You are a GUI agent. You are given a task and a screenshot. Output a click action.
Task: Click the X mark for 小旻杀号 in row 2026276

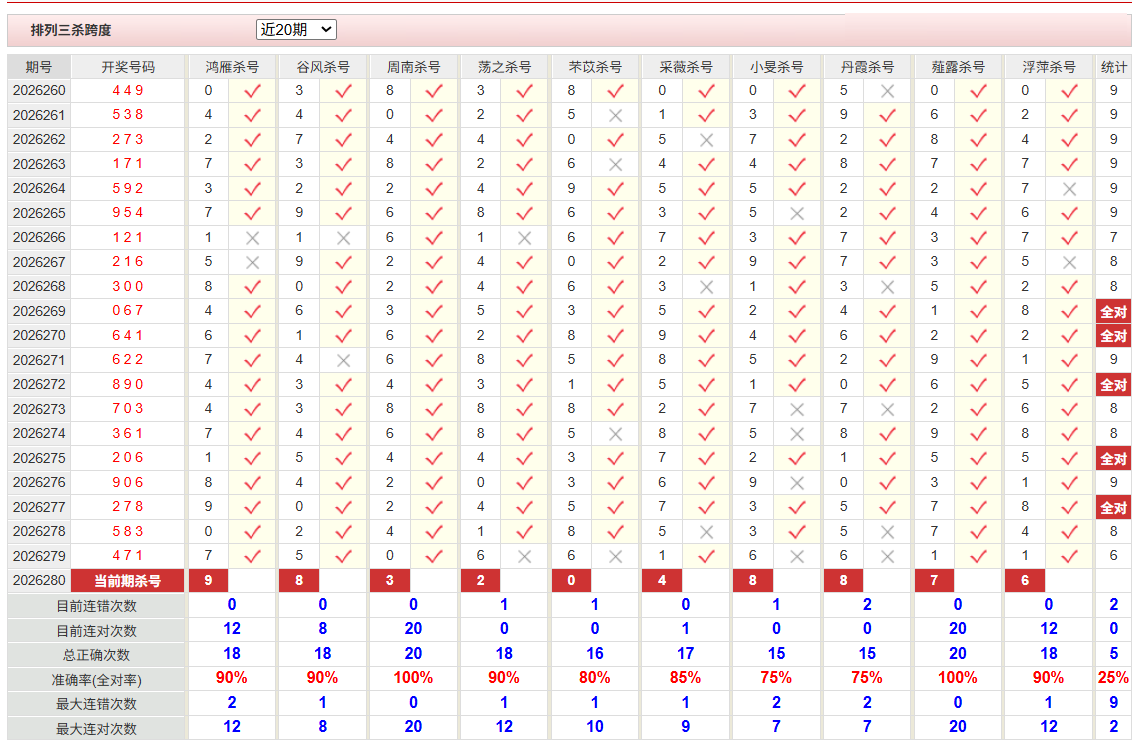pyautogui.click(x=797, y=483)
